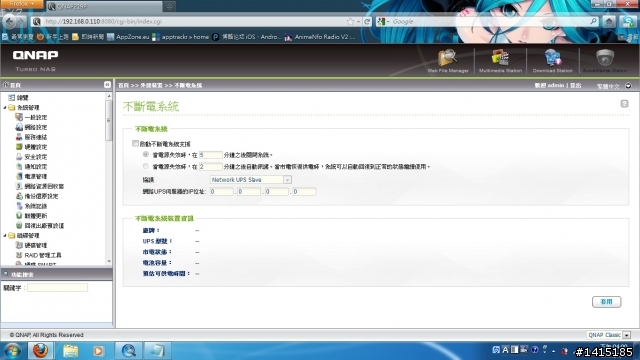Collapse the 磁碟管理 folder
This screenshot has width=640, height=360.
(x=5, y=236)
